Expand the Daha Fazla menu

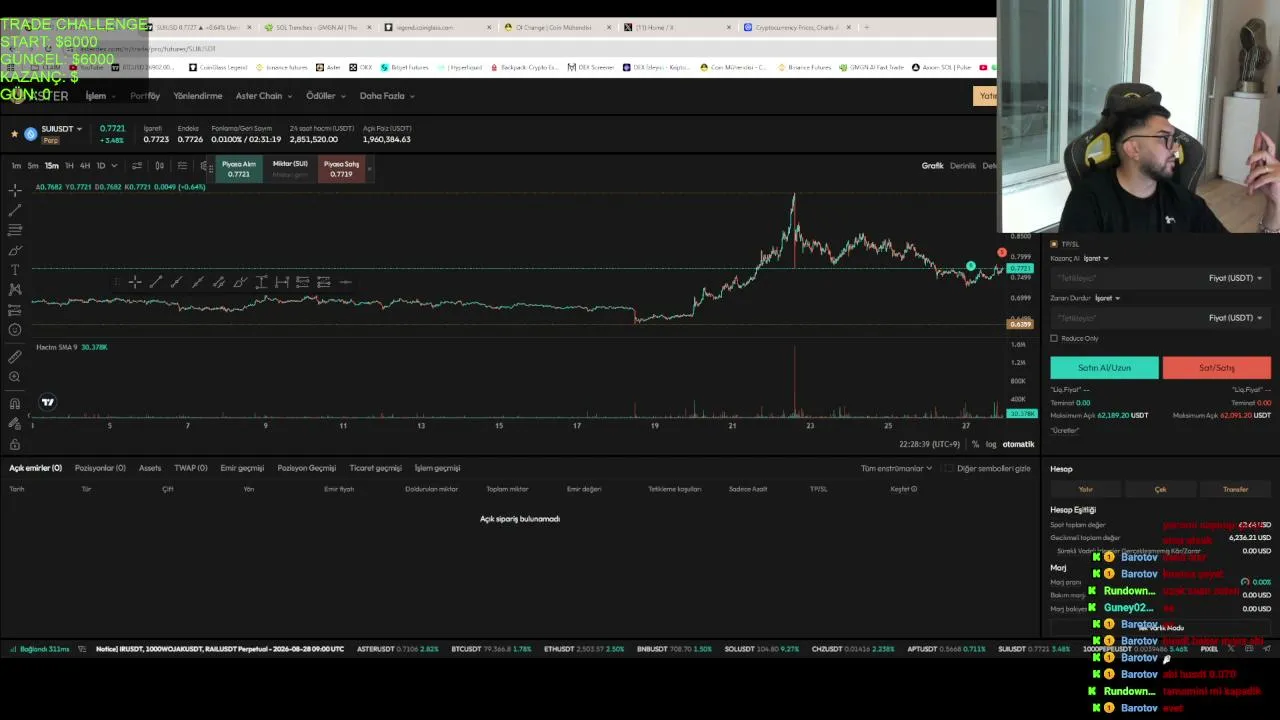pos(387,96)
